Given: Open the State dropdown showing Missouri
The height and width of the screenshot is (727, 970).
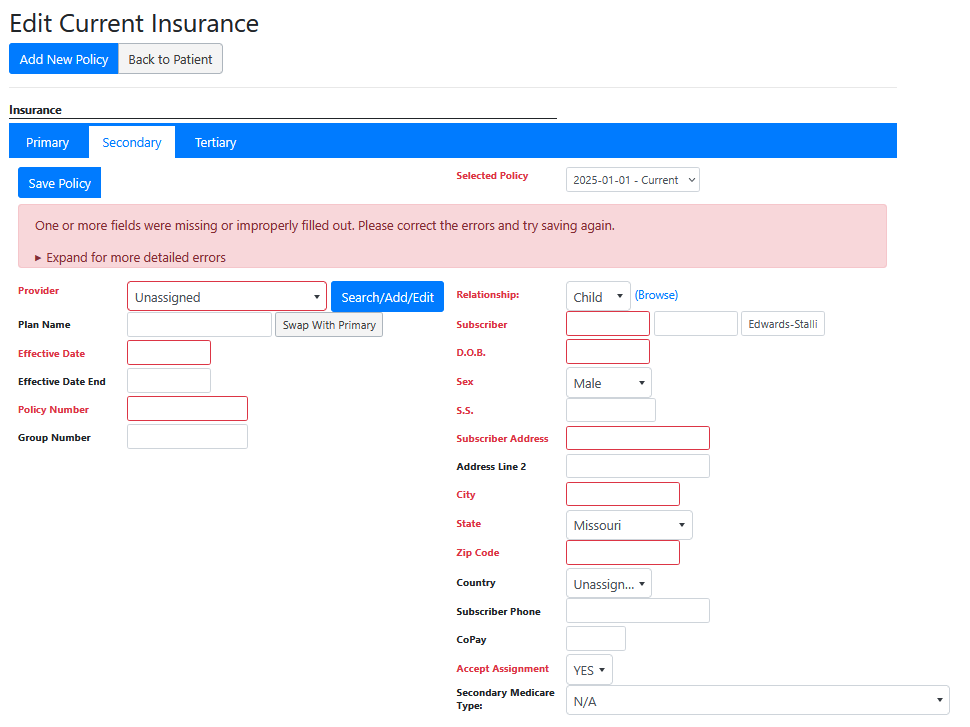Looking at the screenshot, I should tap(629, 525).
